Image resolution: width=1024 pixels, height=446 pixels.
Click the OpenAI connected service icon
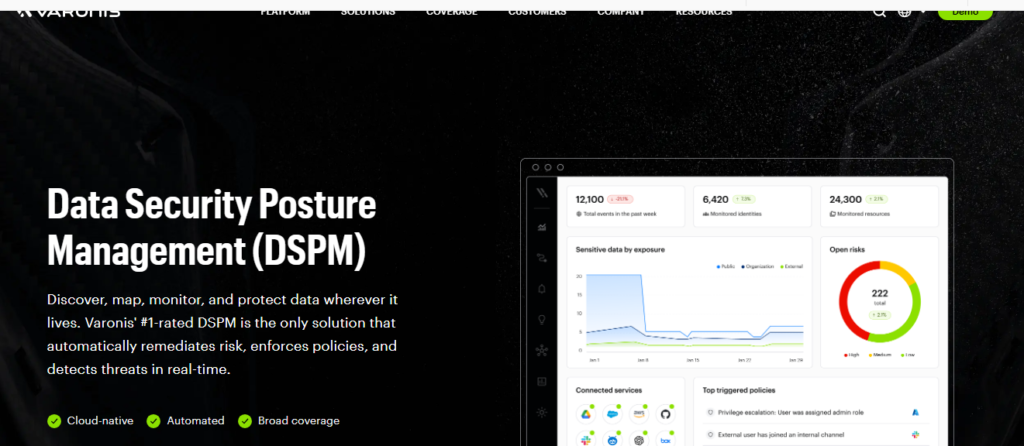639,440
